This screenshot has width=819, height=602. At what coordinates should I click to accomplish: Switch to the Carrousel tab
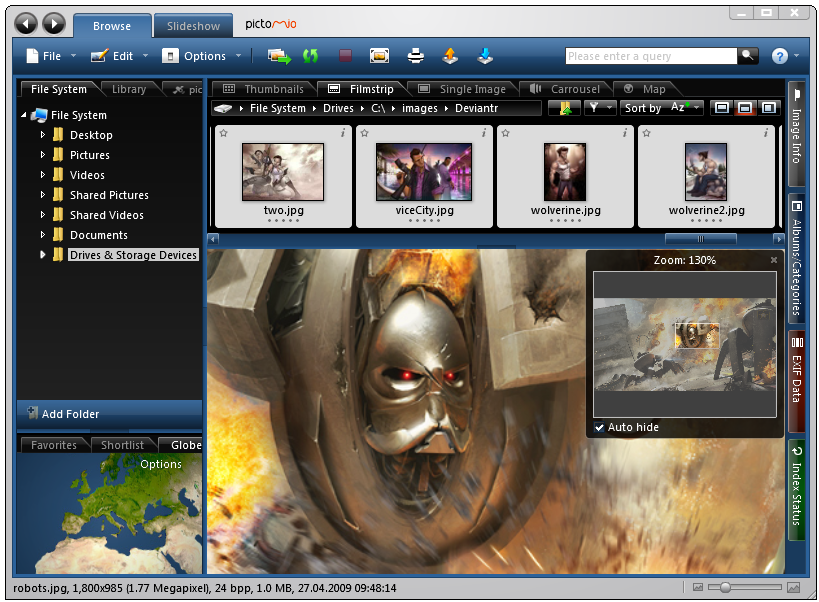point(564,89)
